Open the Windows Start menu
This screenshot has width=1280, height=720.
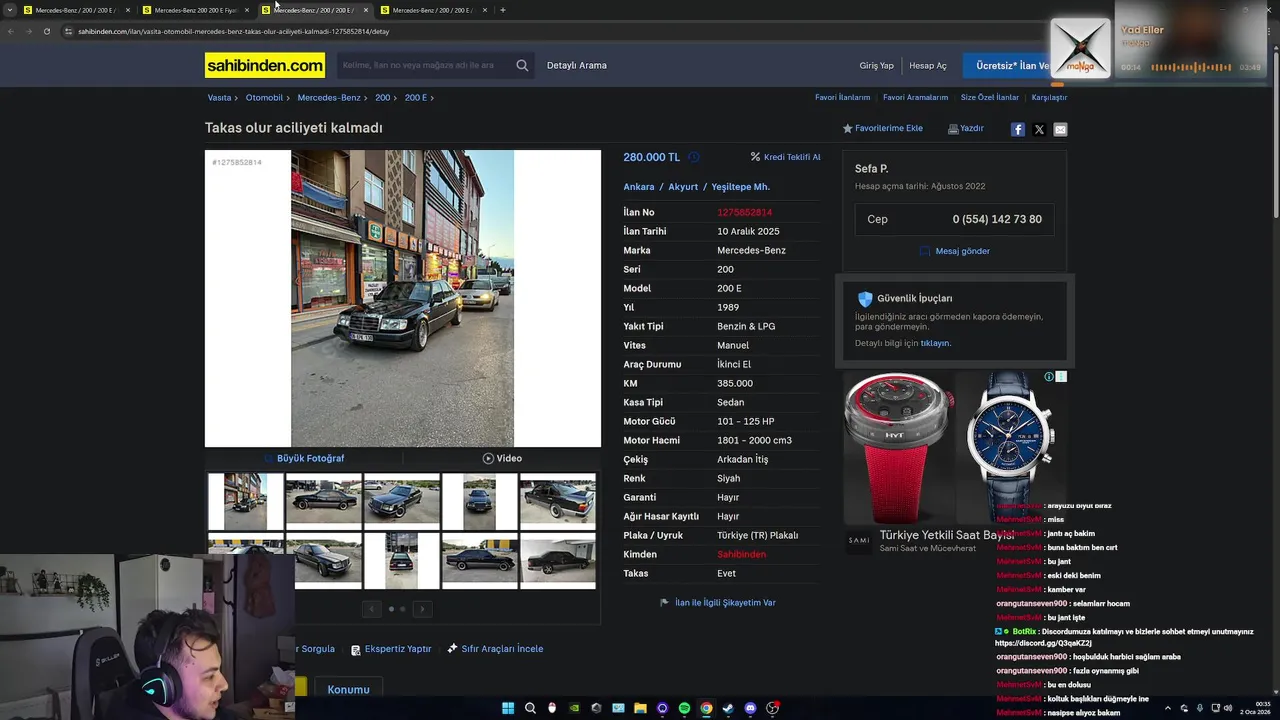click(508, 708)
